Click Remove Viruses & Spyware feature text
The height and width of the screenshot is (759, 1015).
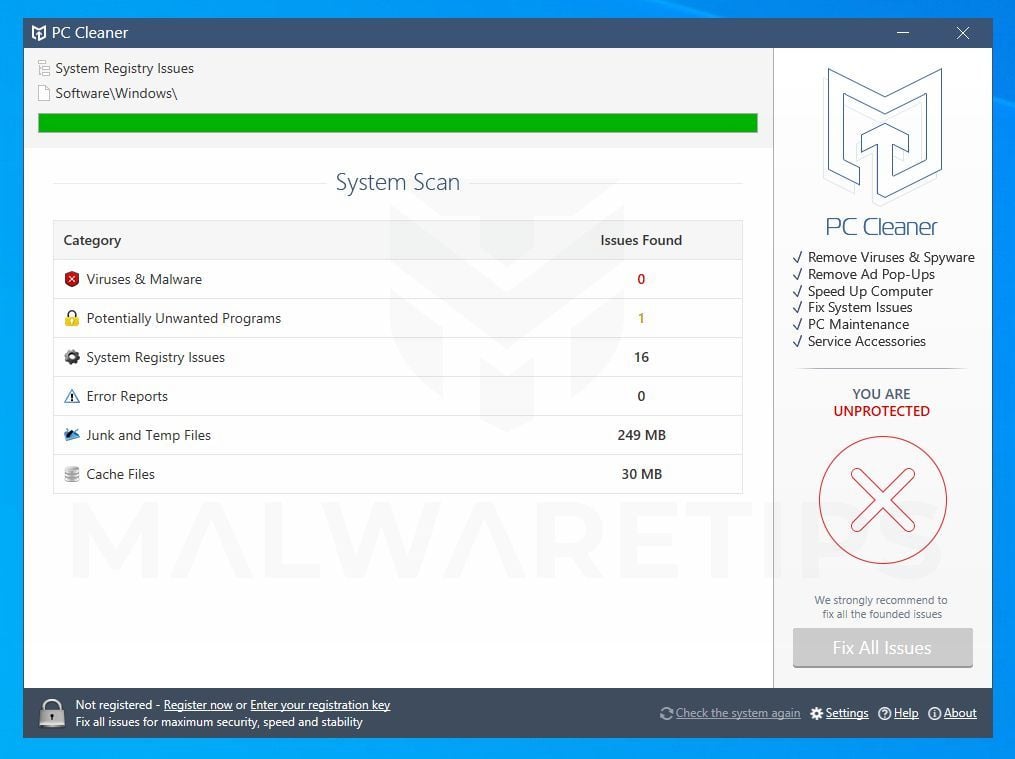click(891, 258)
